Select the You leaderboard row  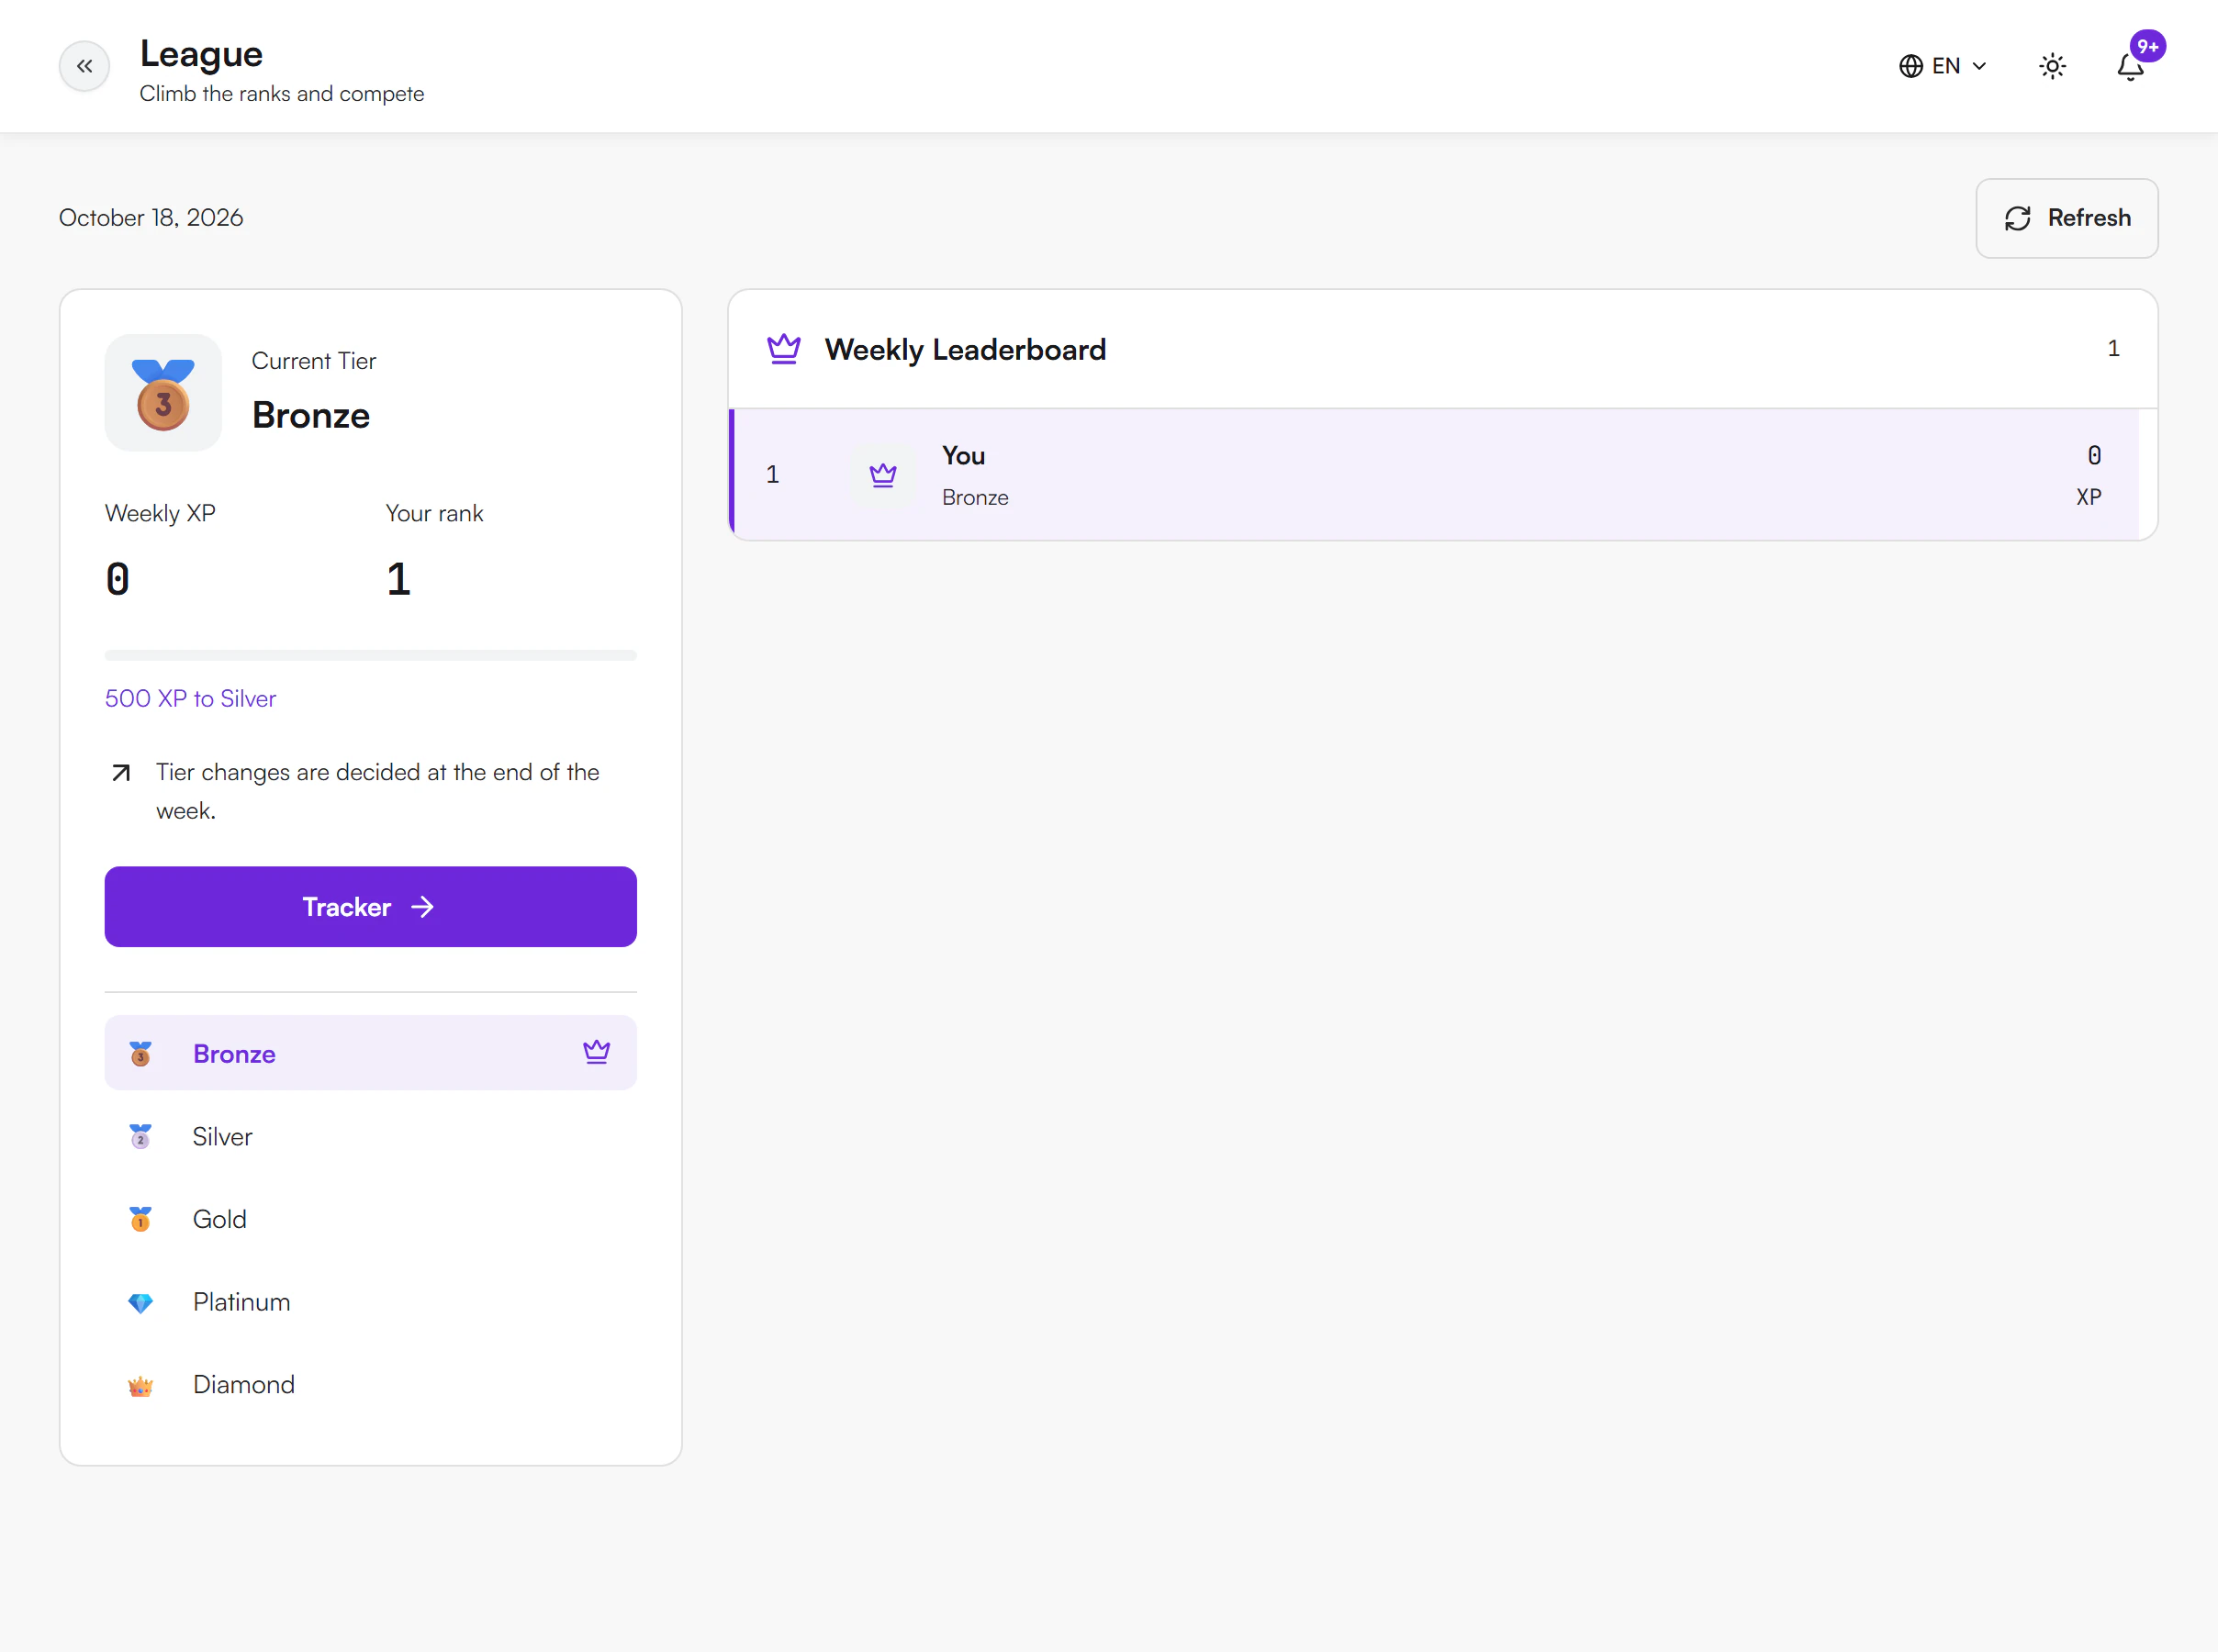point(1434,474)
